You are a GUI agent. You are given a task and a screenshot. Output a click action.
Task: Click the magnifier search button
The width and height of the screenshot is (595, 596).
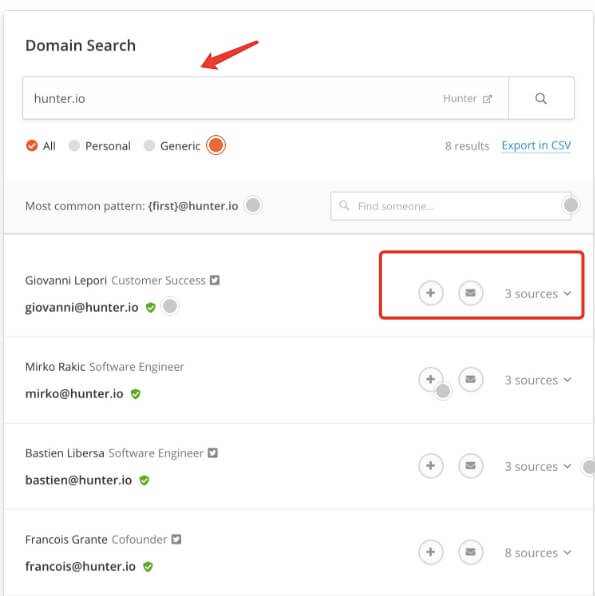point(541,98)
